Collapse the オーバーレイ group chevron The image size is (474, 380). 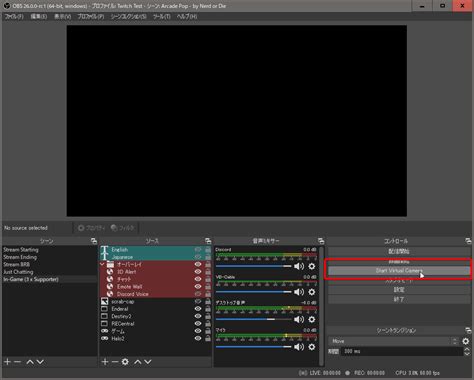[102, 264]
